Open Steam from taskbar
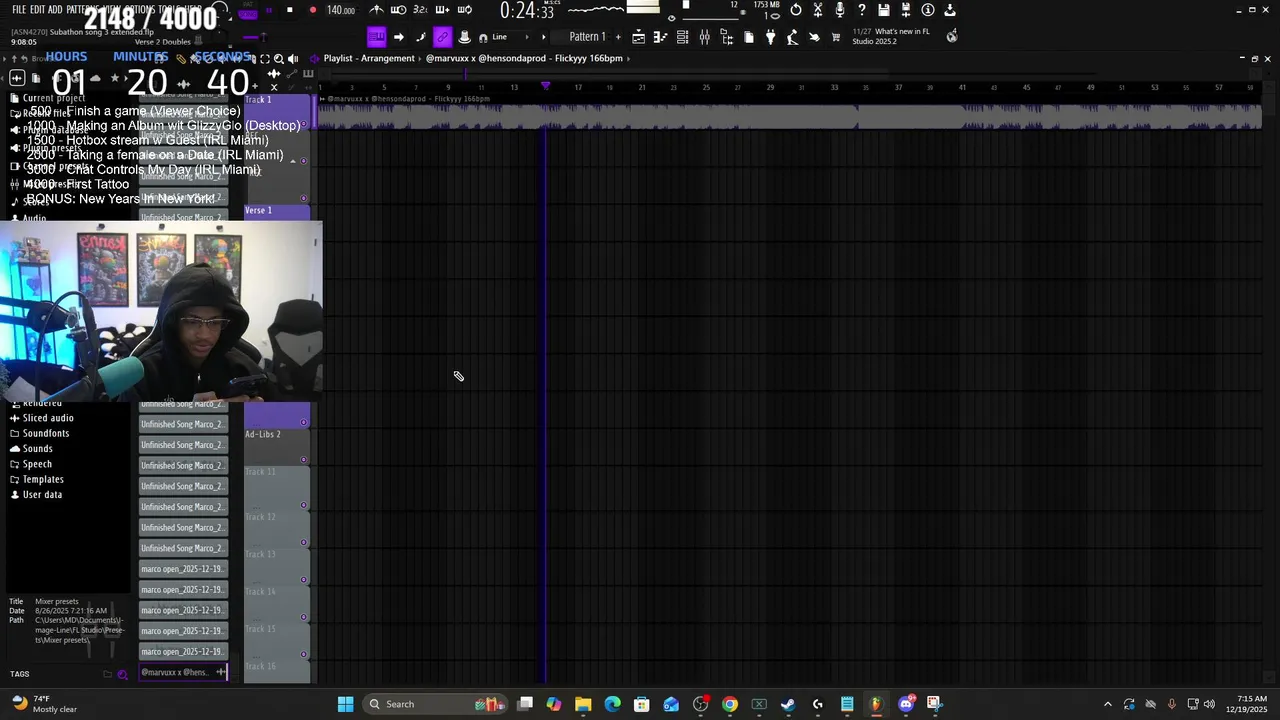This screenshot has width=1280, height=720. (x=788, y=704)
